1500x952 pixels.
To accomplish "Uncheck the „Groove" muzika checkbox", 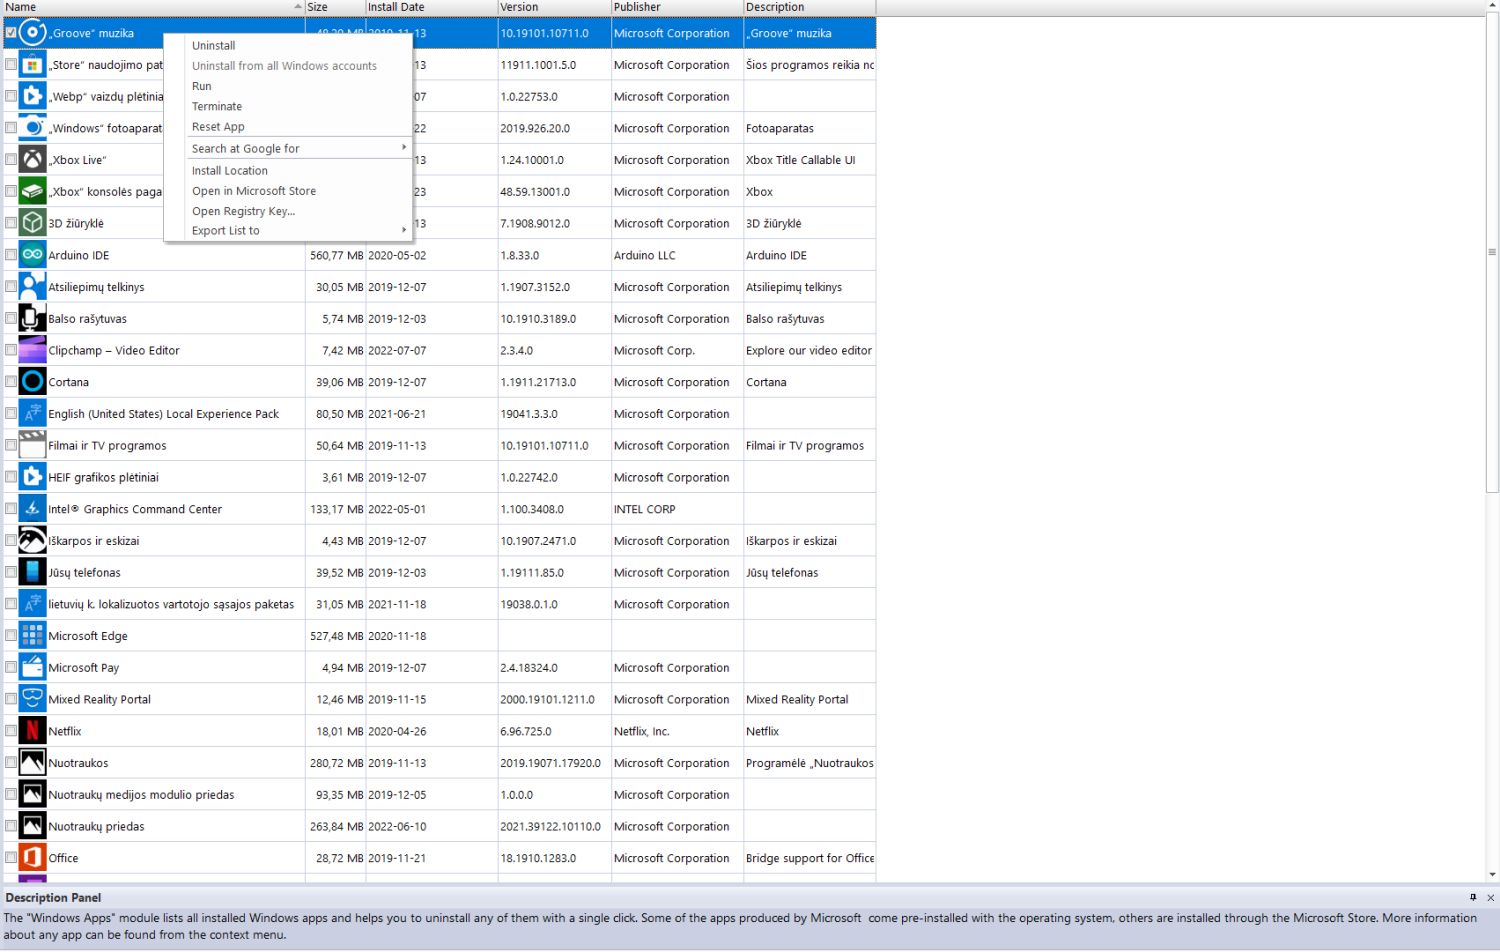I will click(x=11, y=33).
